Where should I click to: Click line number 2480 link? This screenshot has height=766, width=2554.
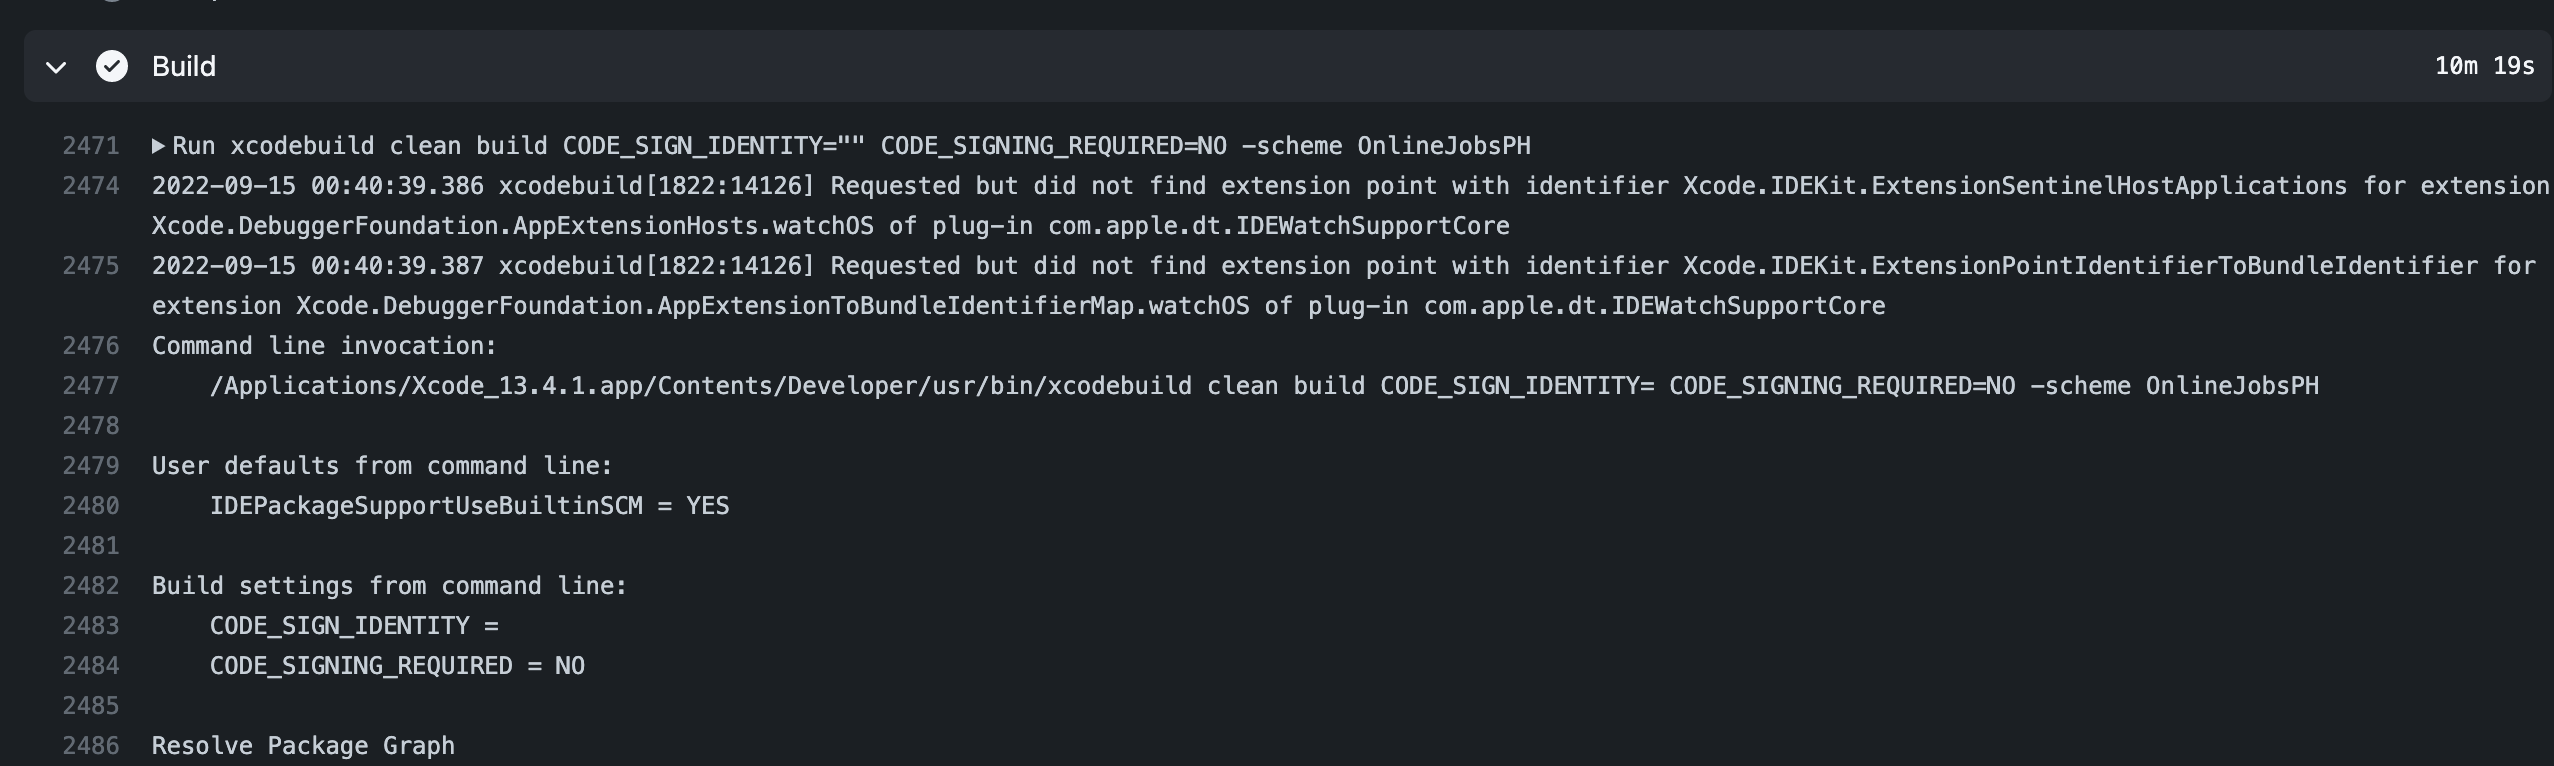[x=91, y=506]
